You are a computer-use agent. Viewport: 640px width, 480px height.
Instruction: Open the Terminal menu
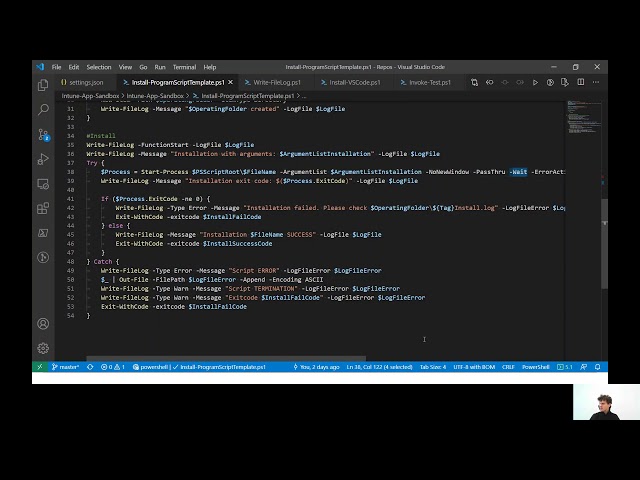point(184,67)
